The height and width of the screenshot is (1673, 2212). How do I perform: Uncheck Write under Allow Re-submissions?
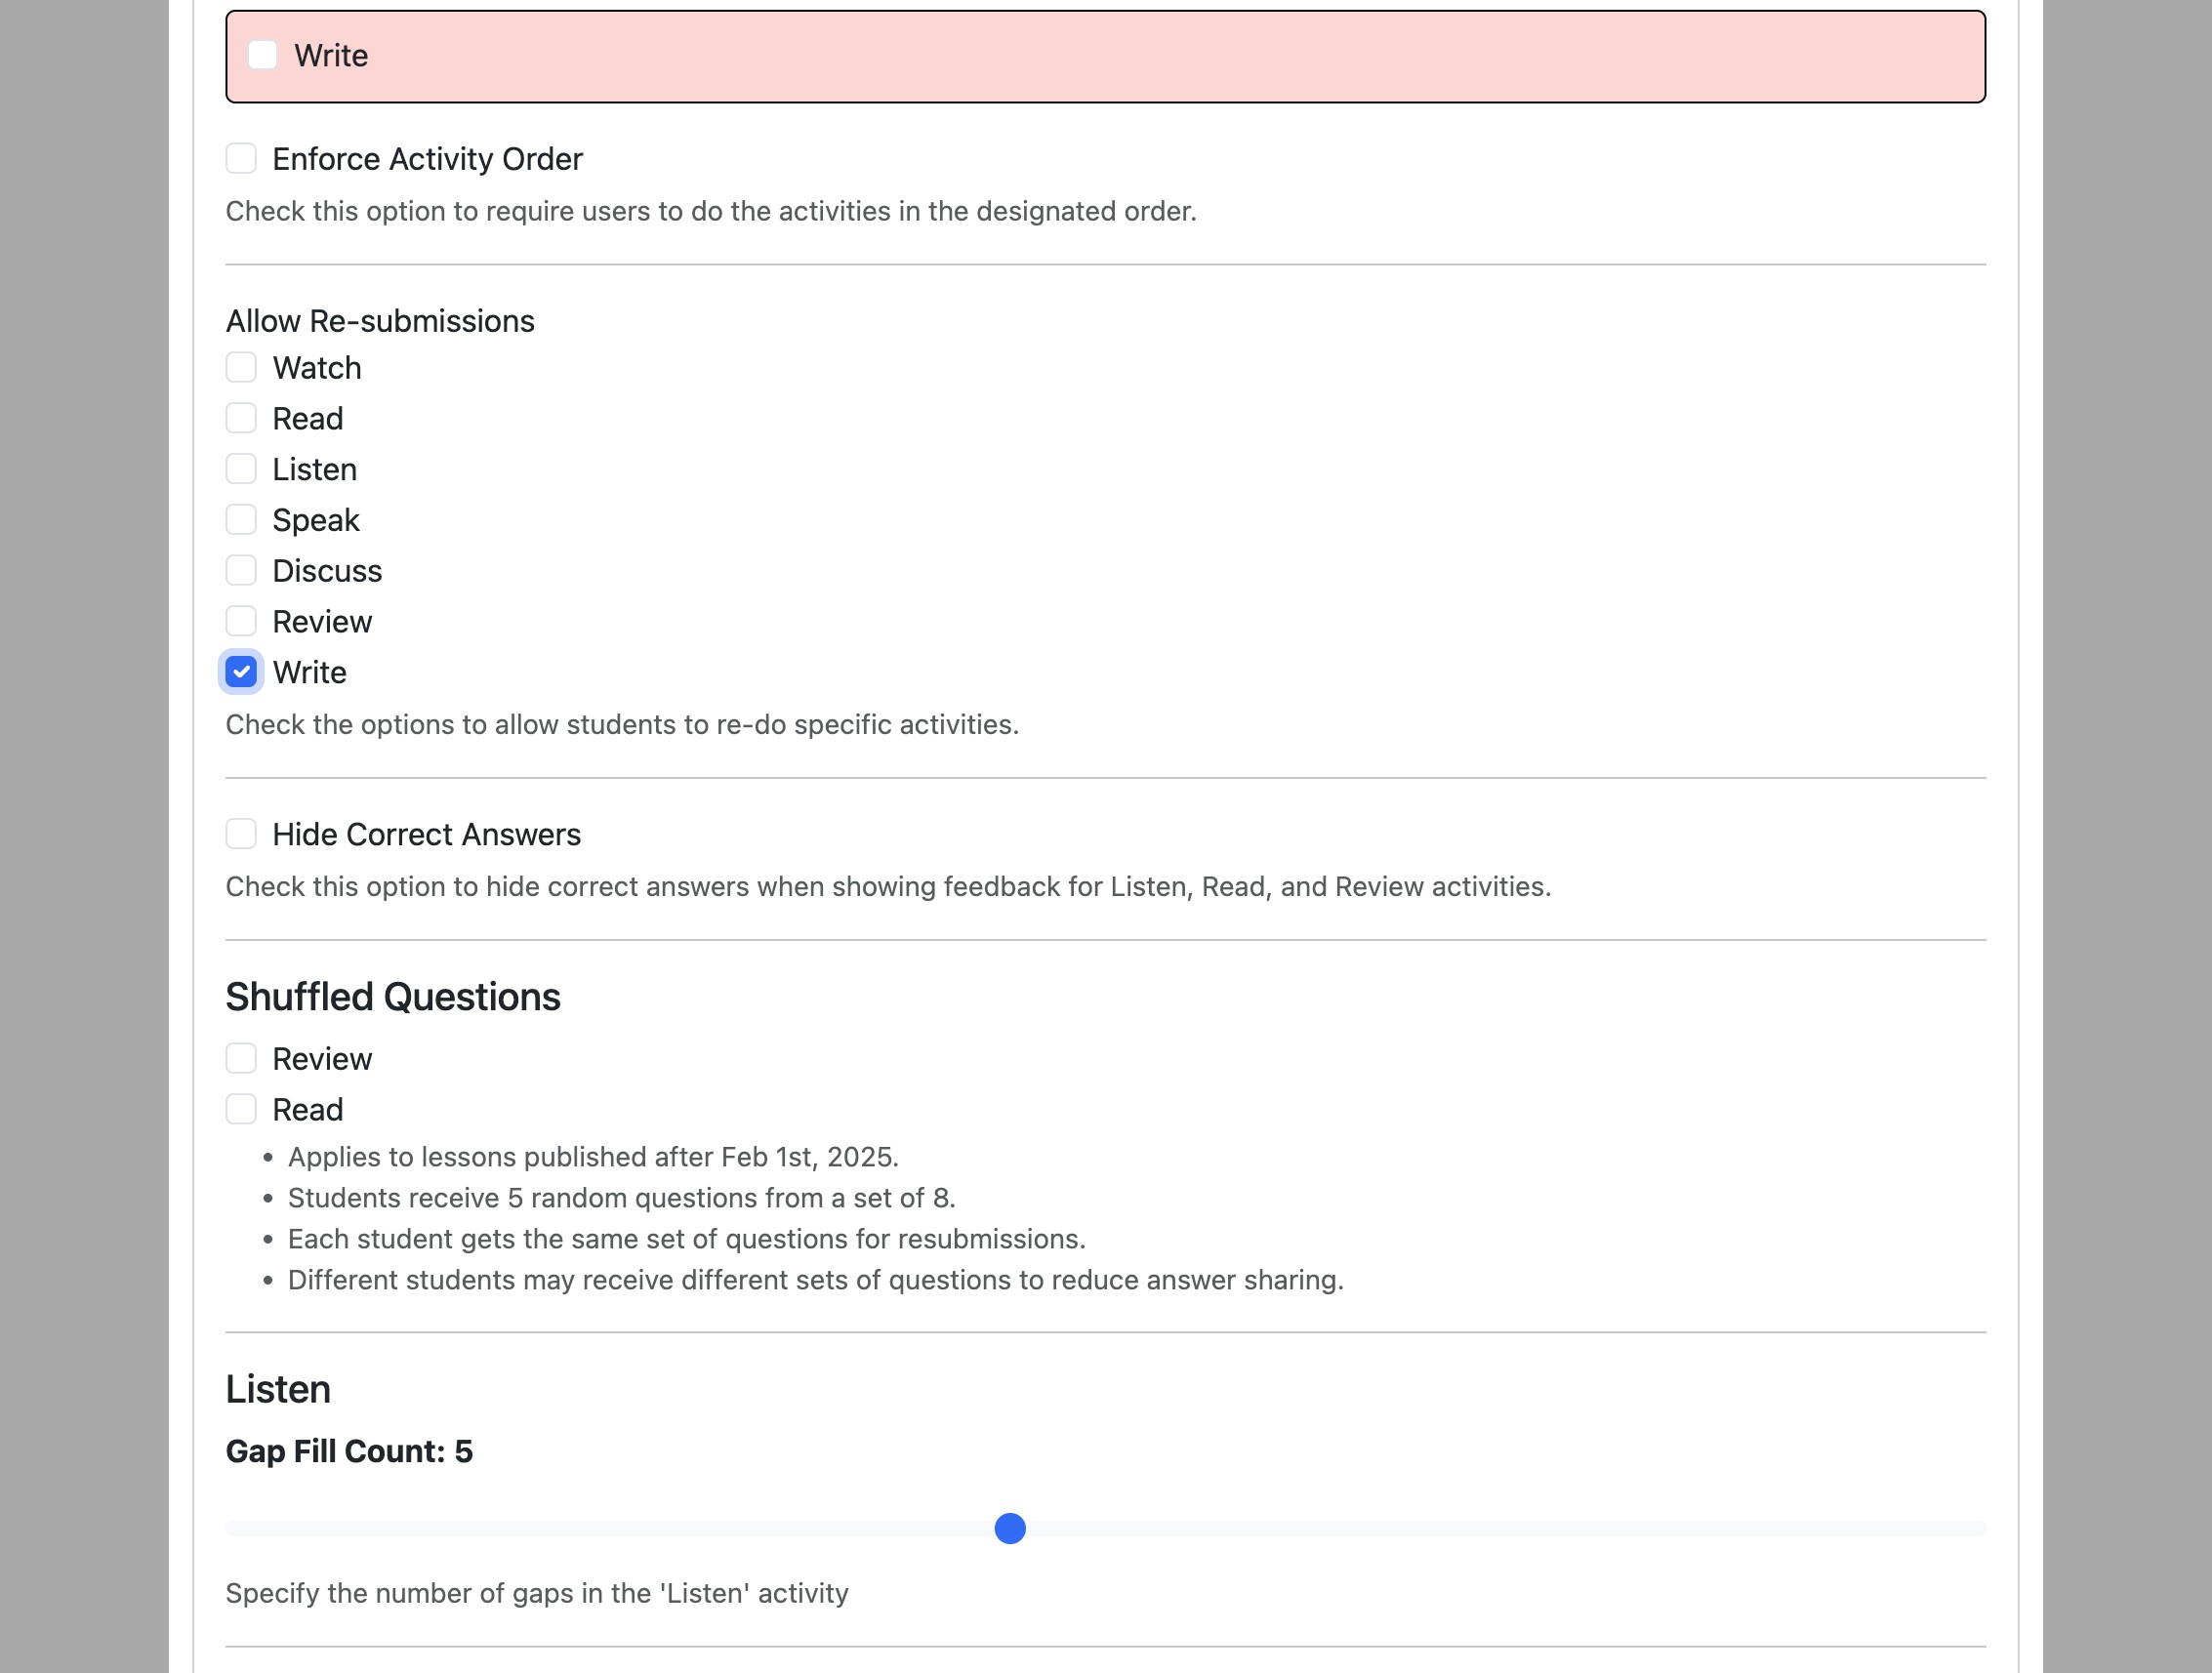241,672
